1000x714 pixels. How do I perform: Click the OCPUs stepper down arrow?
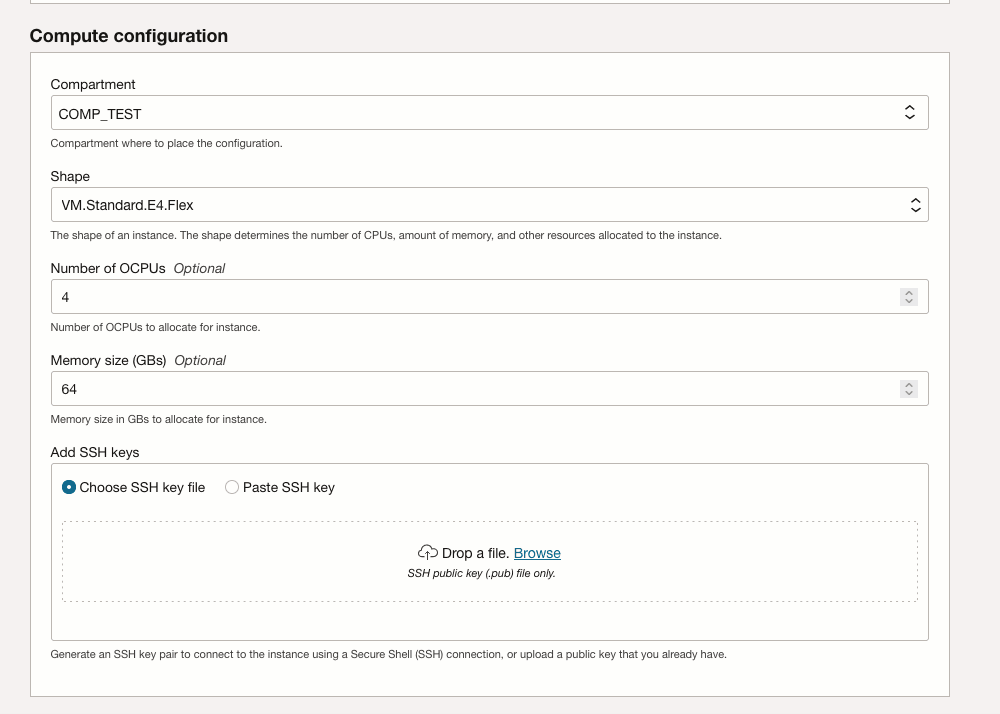tap(908, 300)
